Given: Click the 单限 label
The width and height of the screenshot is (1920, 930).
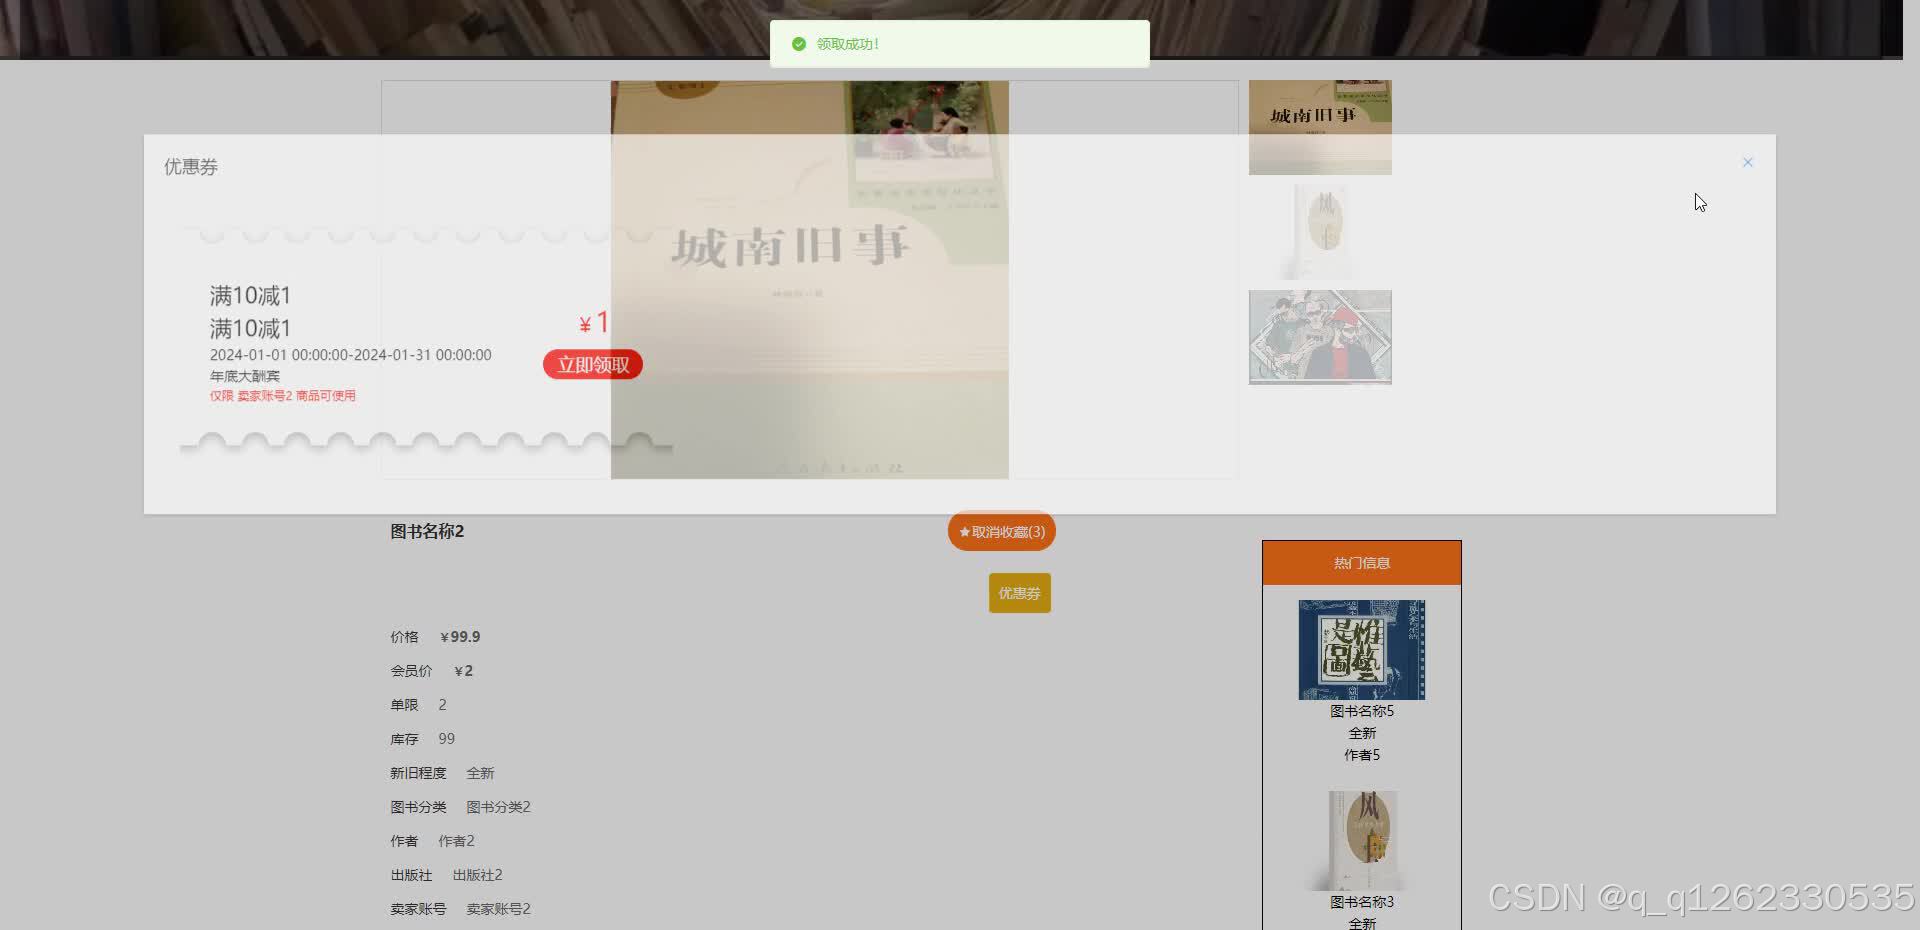Looking at the screenshot, I should coord(404,705).
